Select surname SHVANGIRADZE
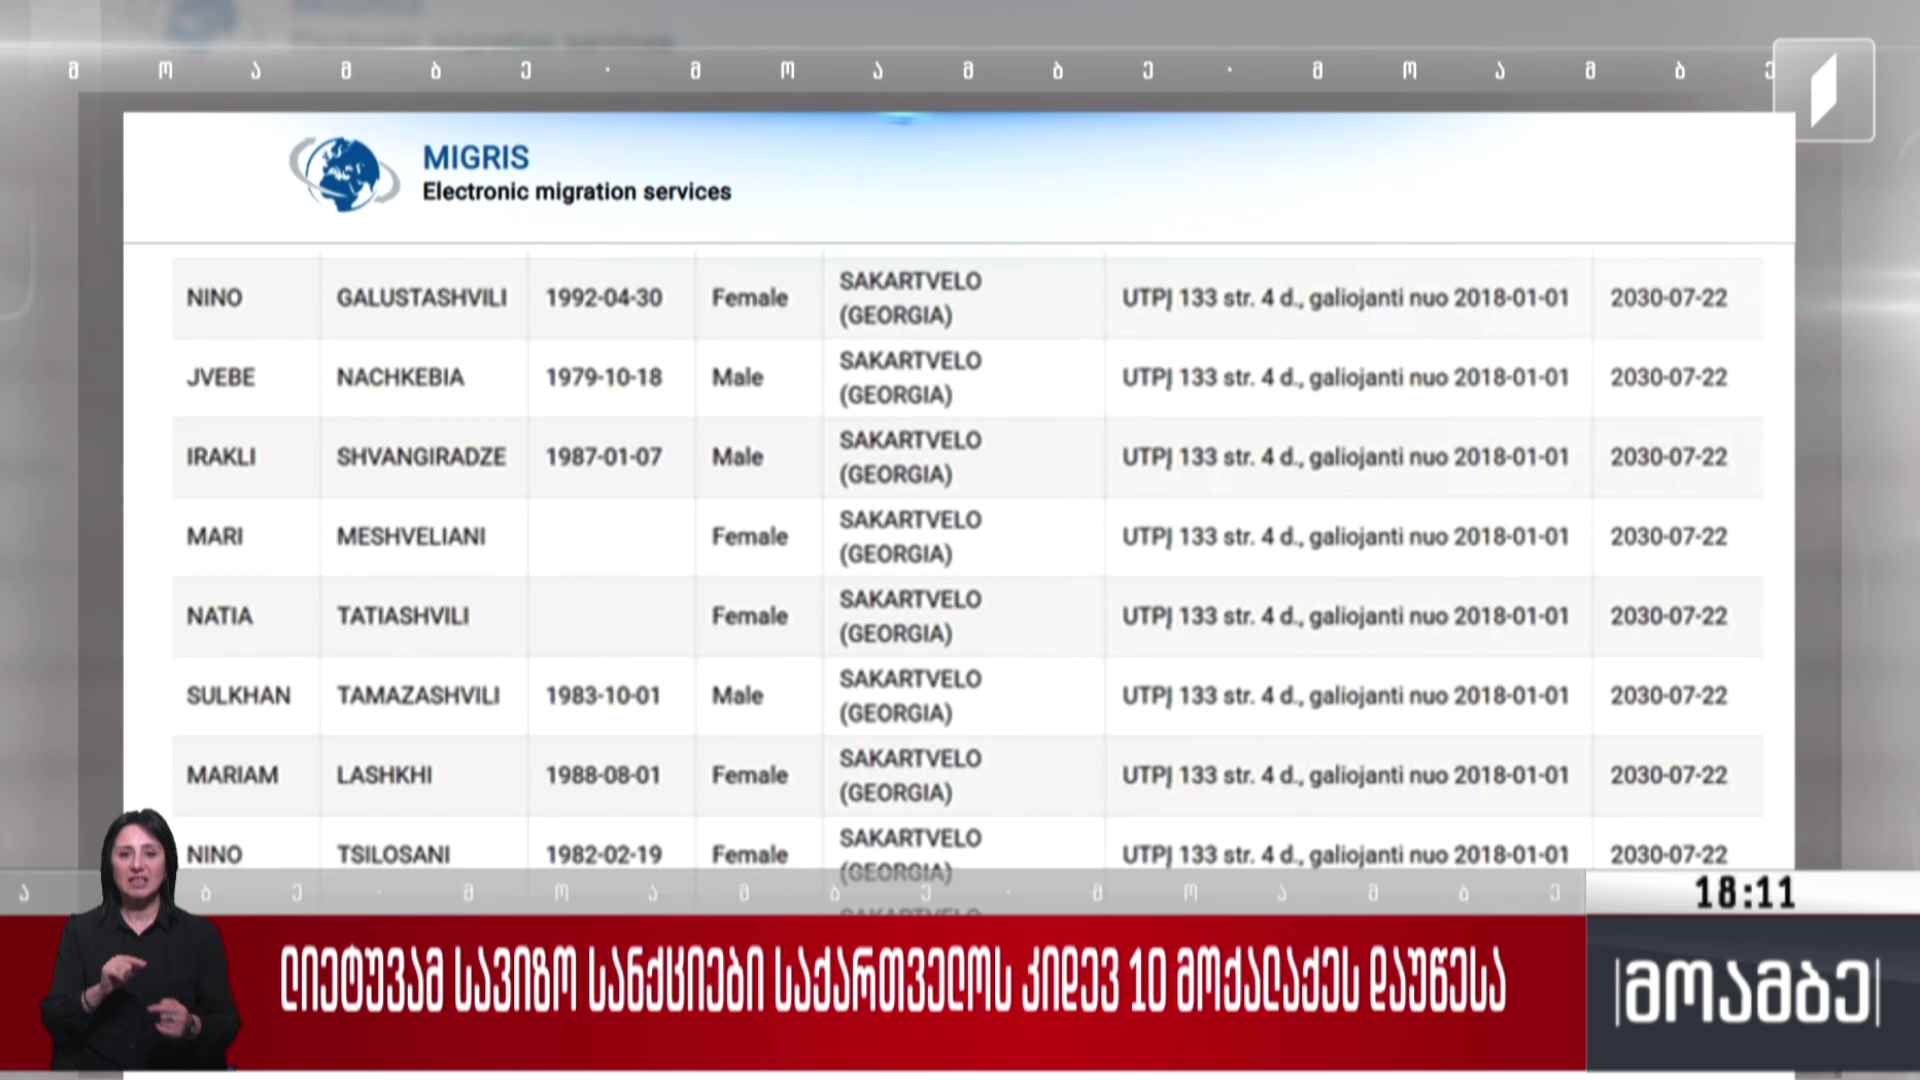This screenshot has height=1080, width=1920. point(420,457)
